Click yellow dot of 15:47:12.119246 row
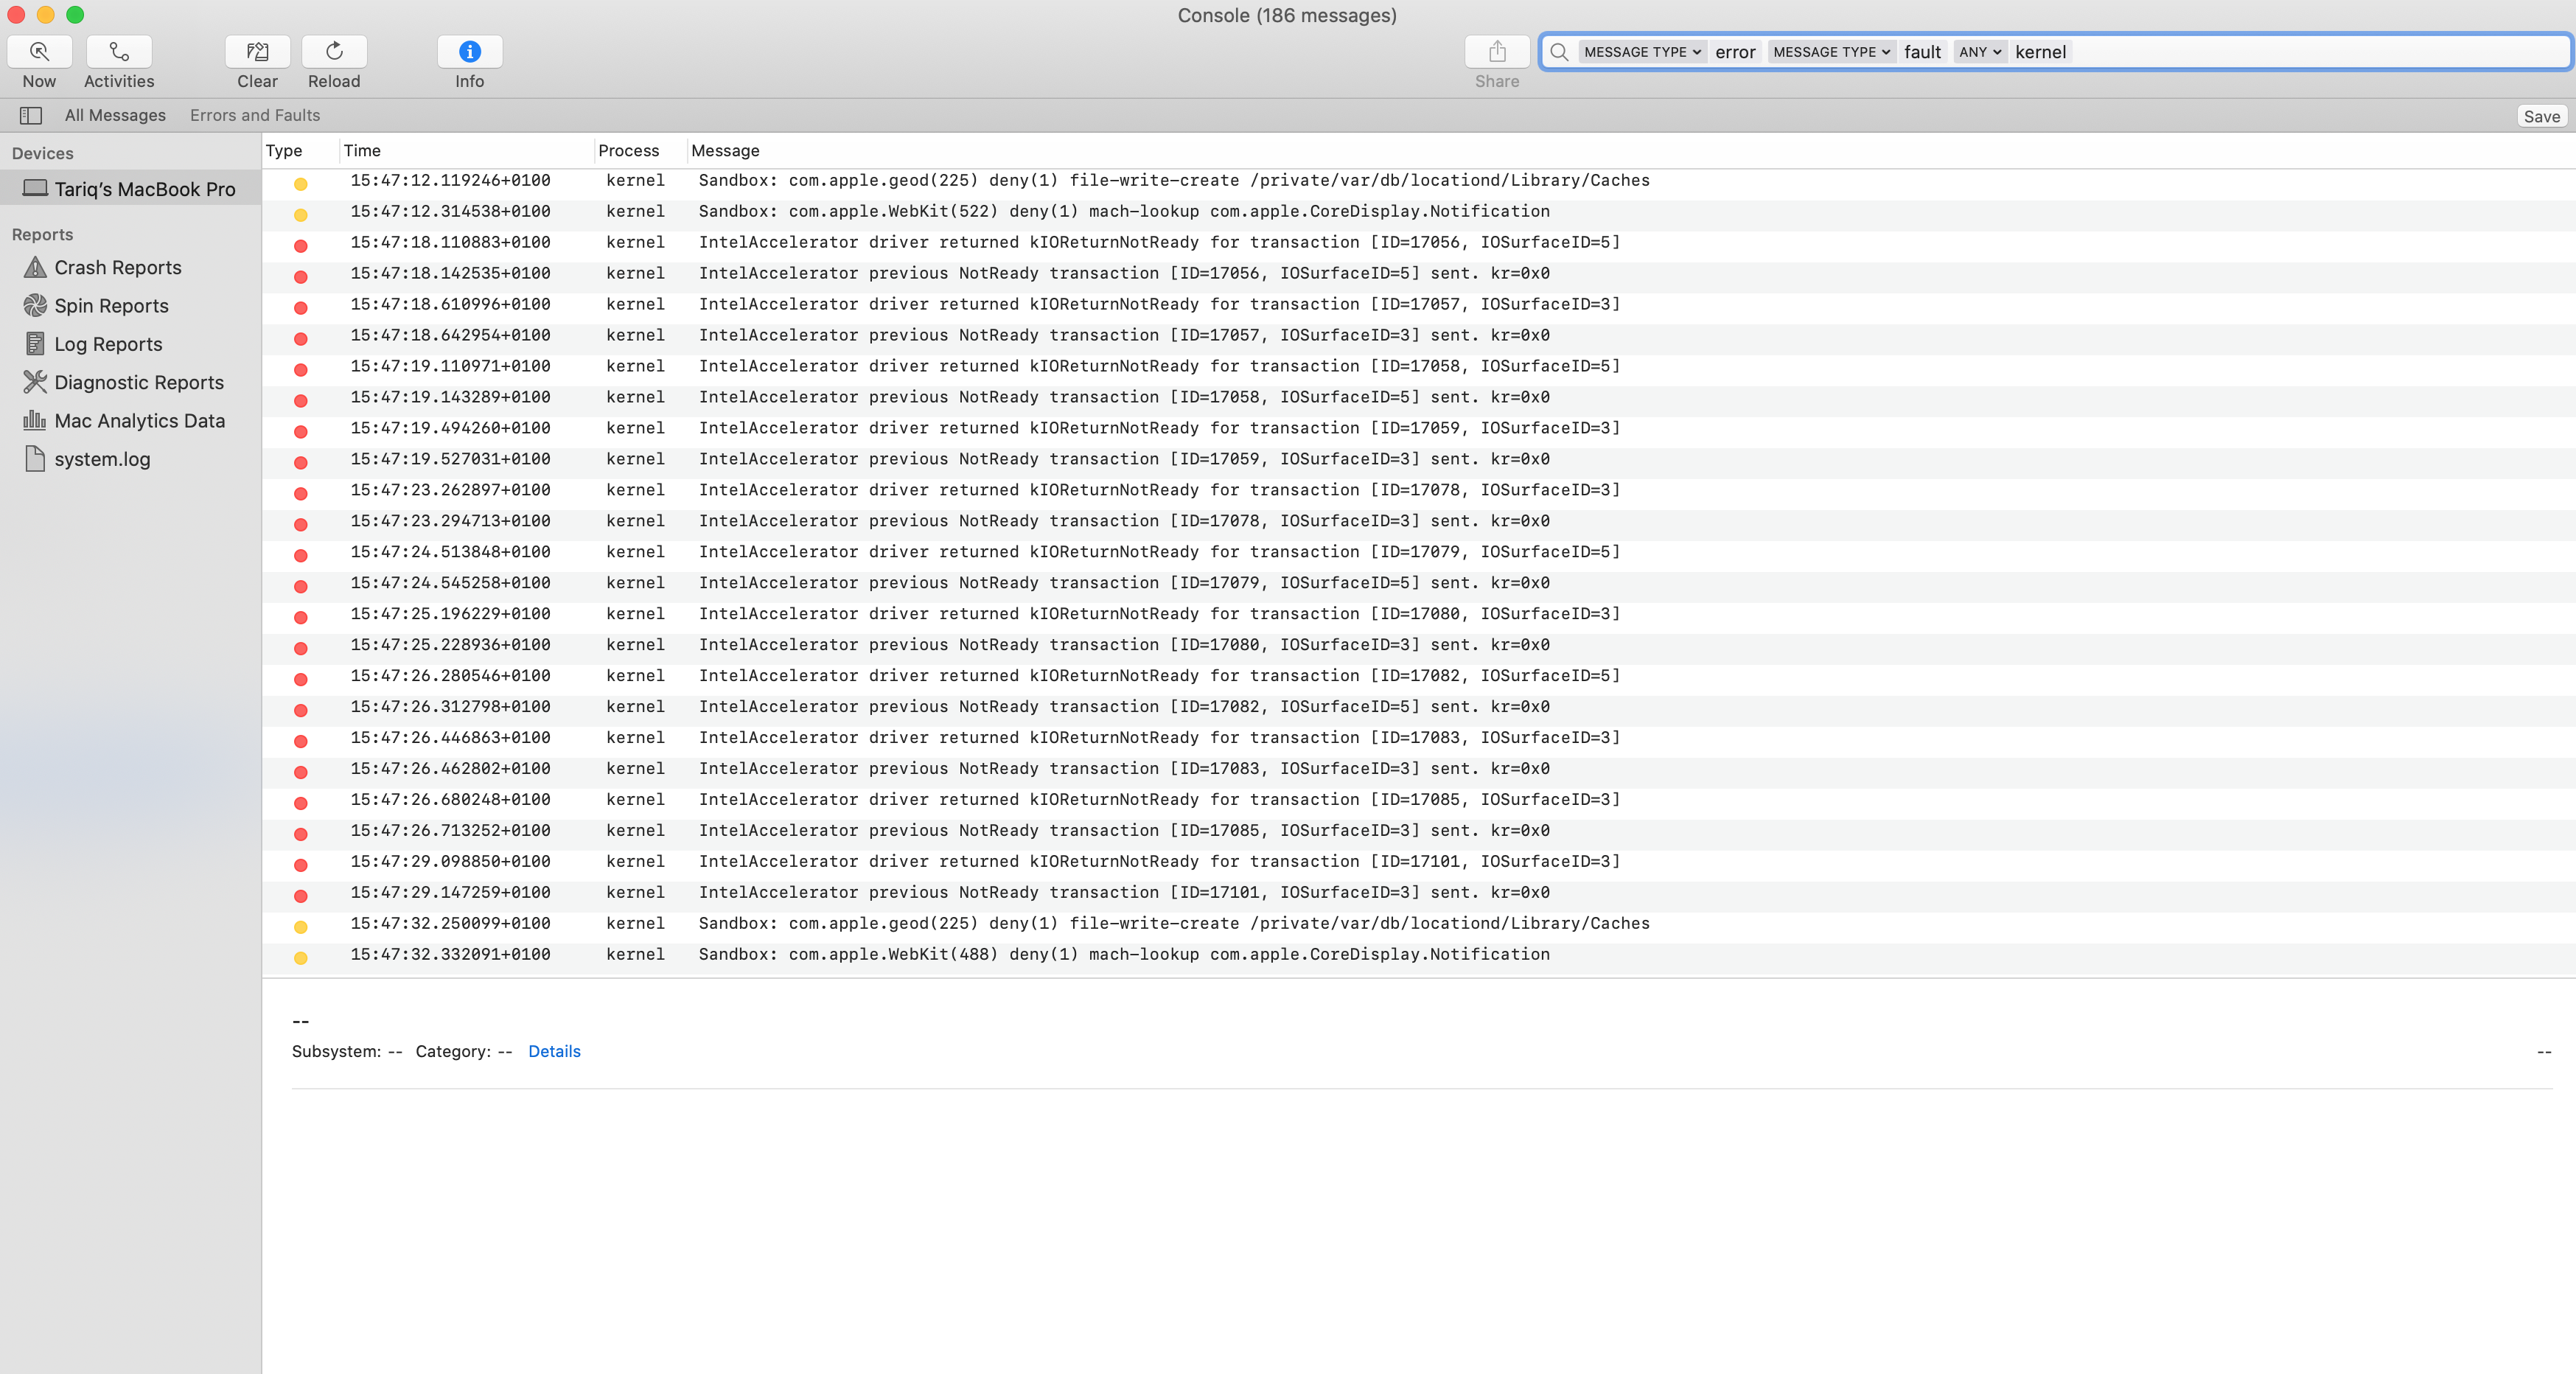Viewport: 2576px width, 1374px height. (x=300, y=184)
